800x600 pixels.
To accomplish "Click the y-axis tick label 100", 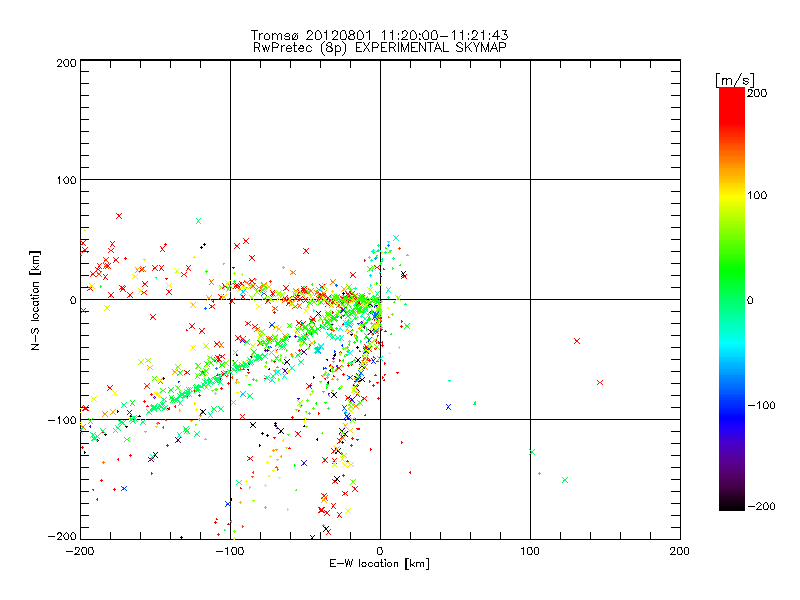I will pyautogui.click(x=64, y=180).
